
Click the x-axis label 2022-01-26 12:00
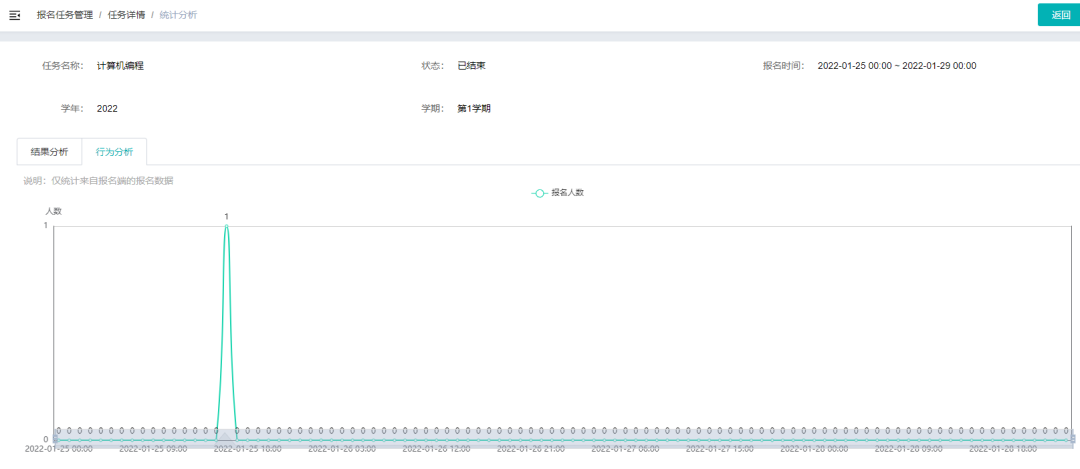[436, 449]
